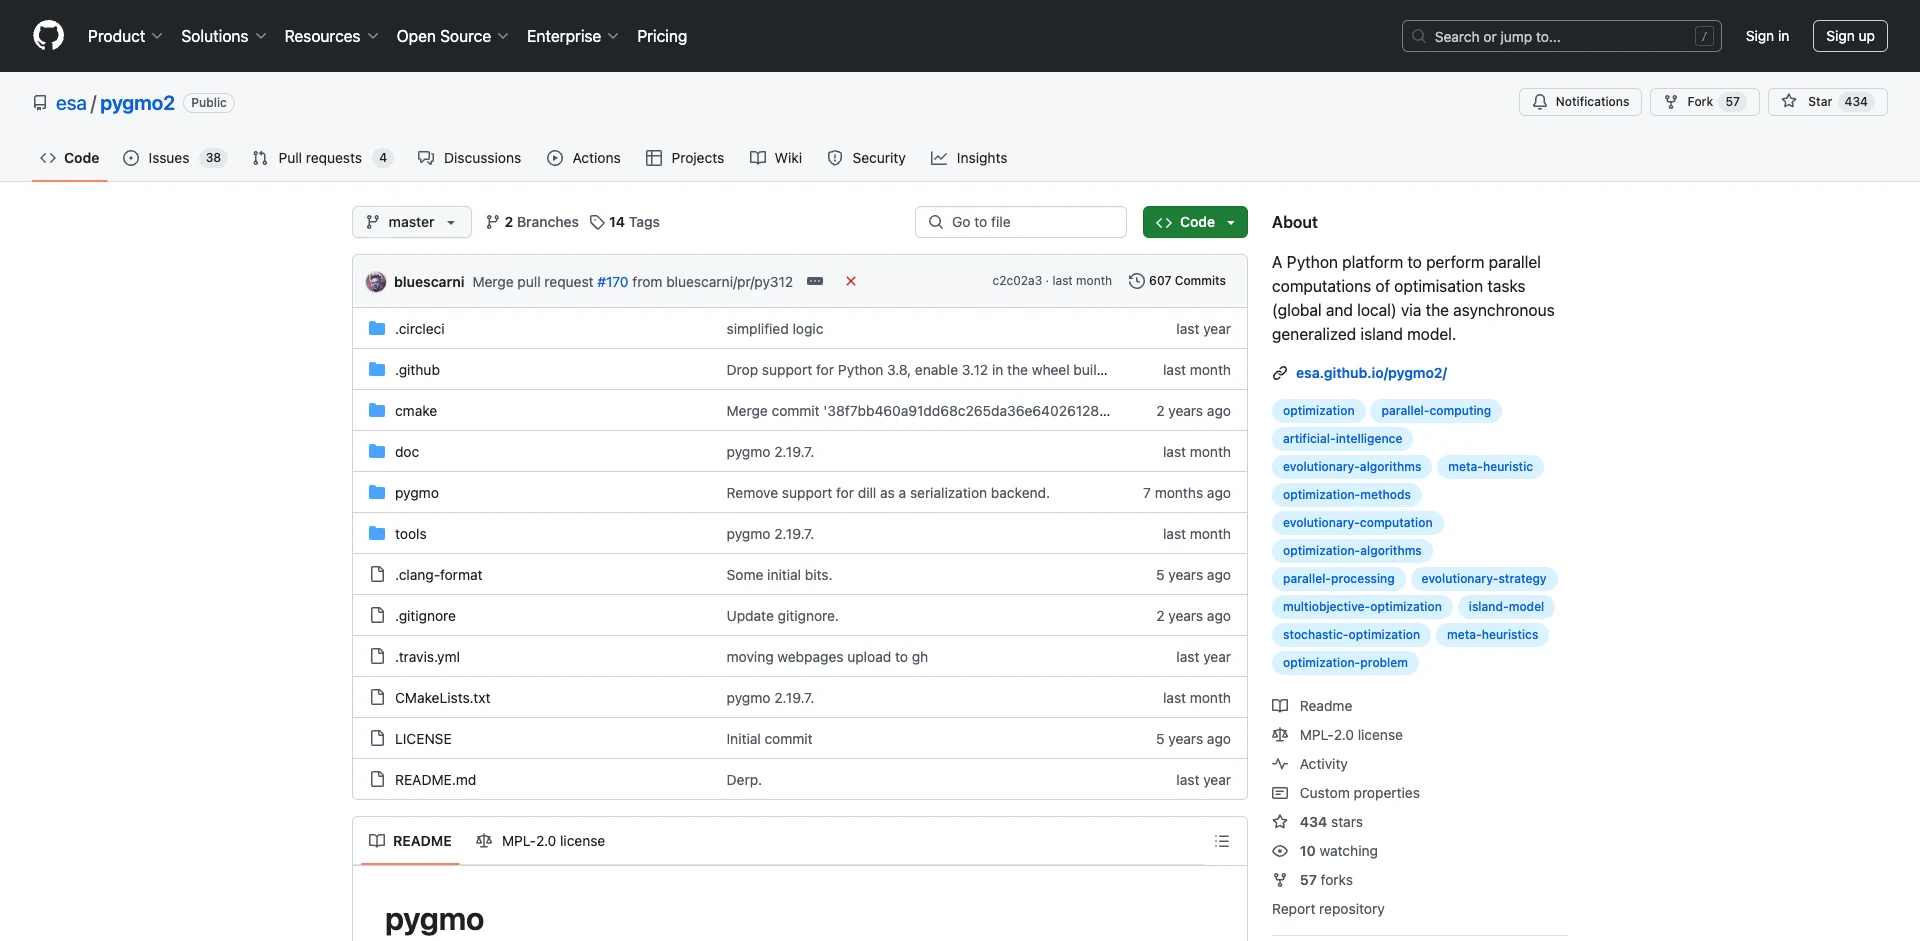The width and height of the screenshot is (1920, 941).
Task: Open the CMakeLists.txt file
Action: pos(442,698)
